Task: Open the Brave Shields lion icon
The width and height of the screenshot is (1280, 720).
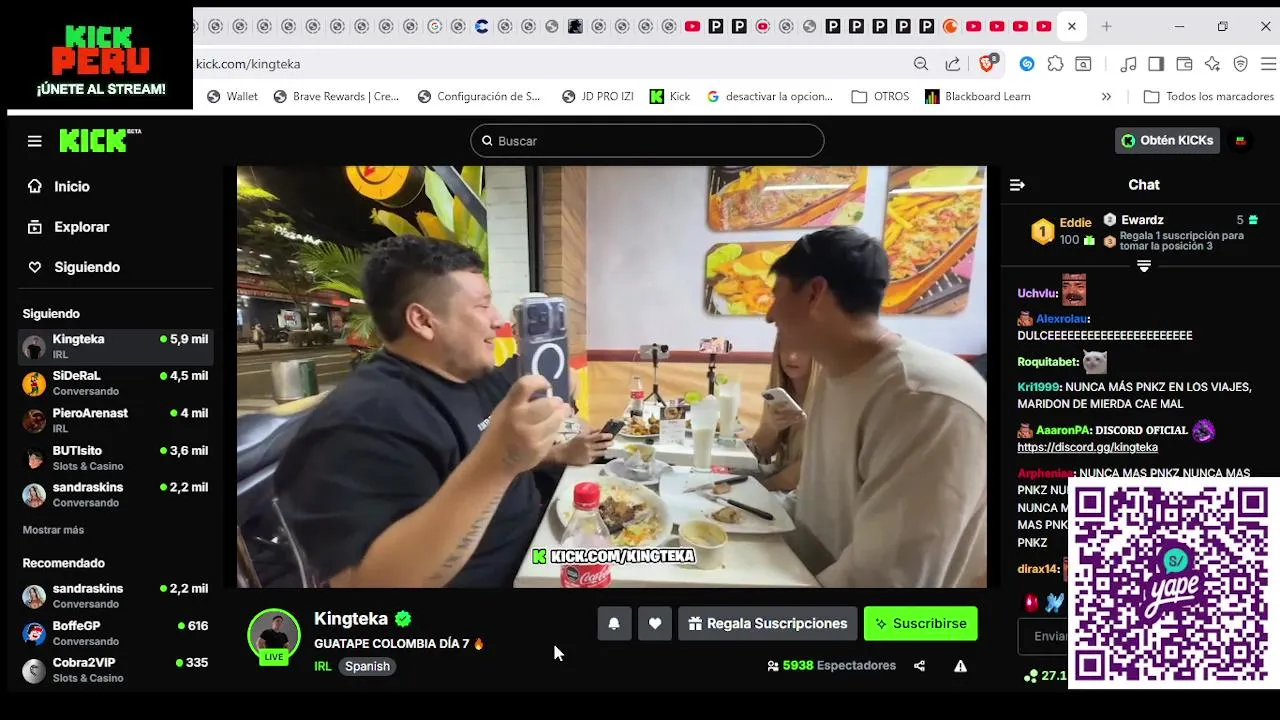Action: pyautogui.click(x=987, y=64)
